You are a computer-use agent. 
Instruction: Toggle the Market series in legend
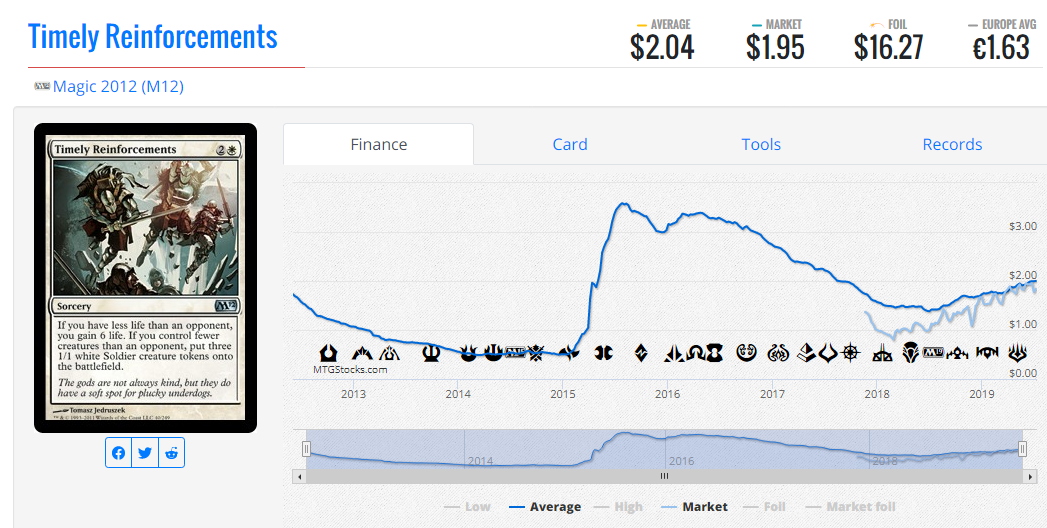(694, 507)
